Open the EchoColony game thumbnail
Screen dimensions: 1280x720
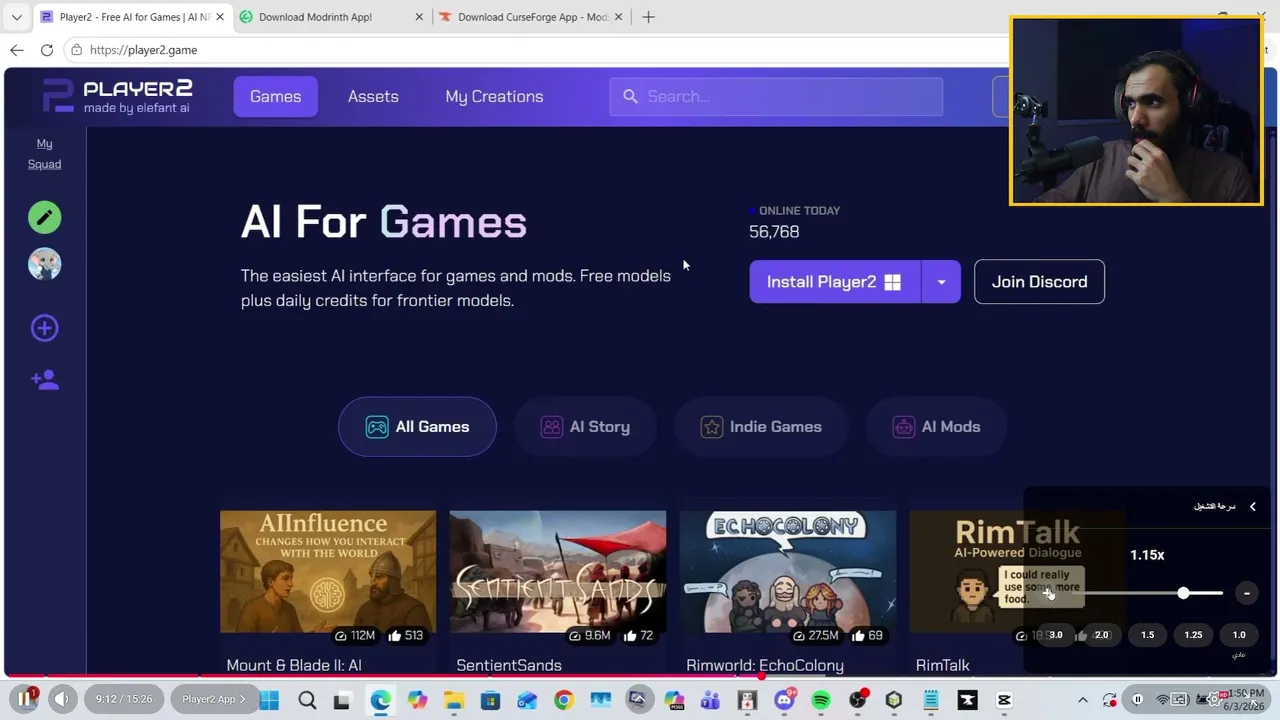[x=788, y=572]
